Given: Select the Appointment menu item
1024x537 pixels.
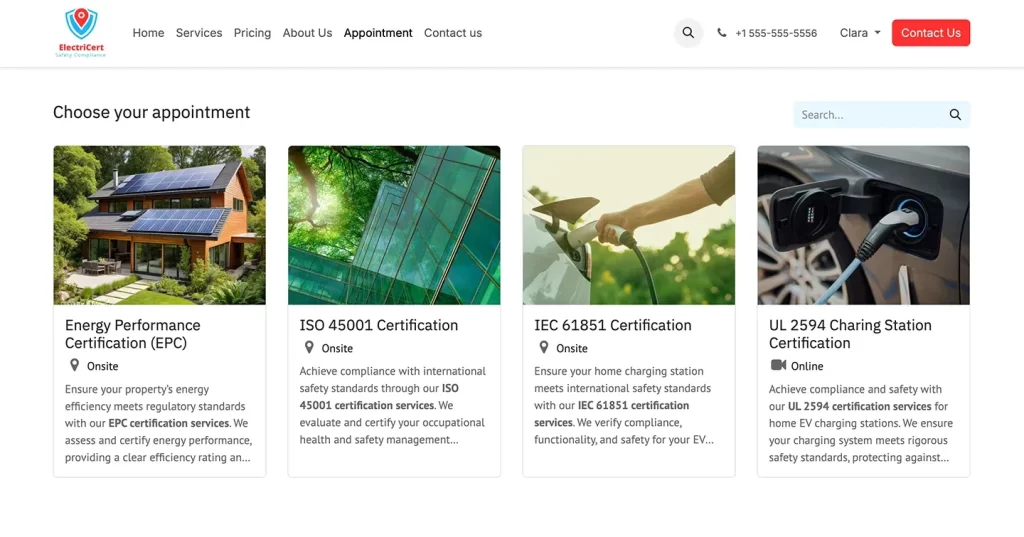Looking at the screenshot, I should (378, 33).
